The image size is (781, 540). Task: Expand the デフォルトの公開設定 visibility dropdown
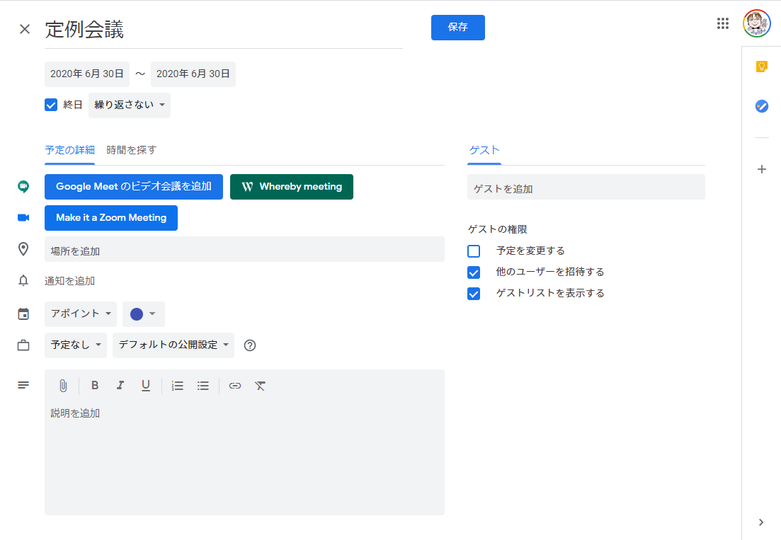(173, 345)
